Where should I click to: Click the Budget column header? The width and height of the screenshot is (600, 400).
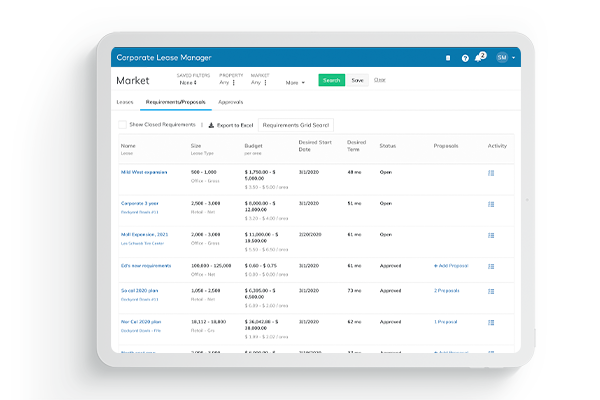pos(253,146)
